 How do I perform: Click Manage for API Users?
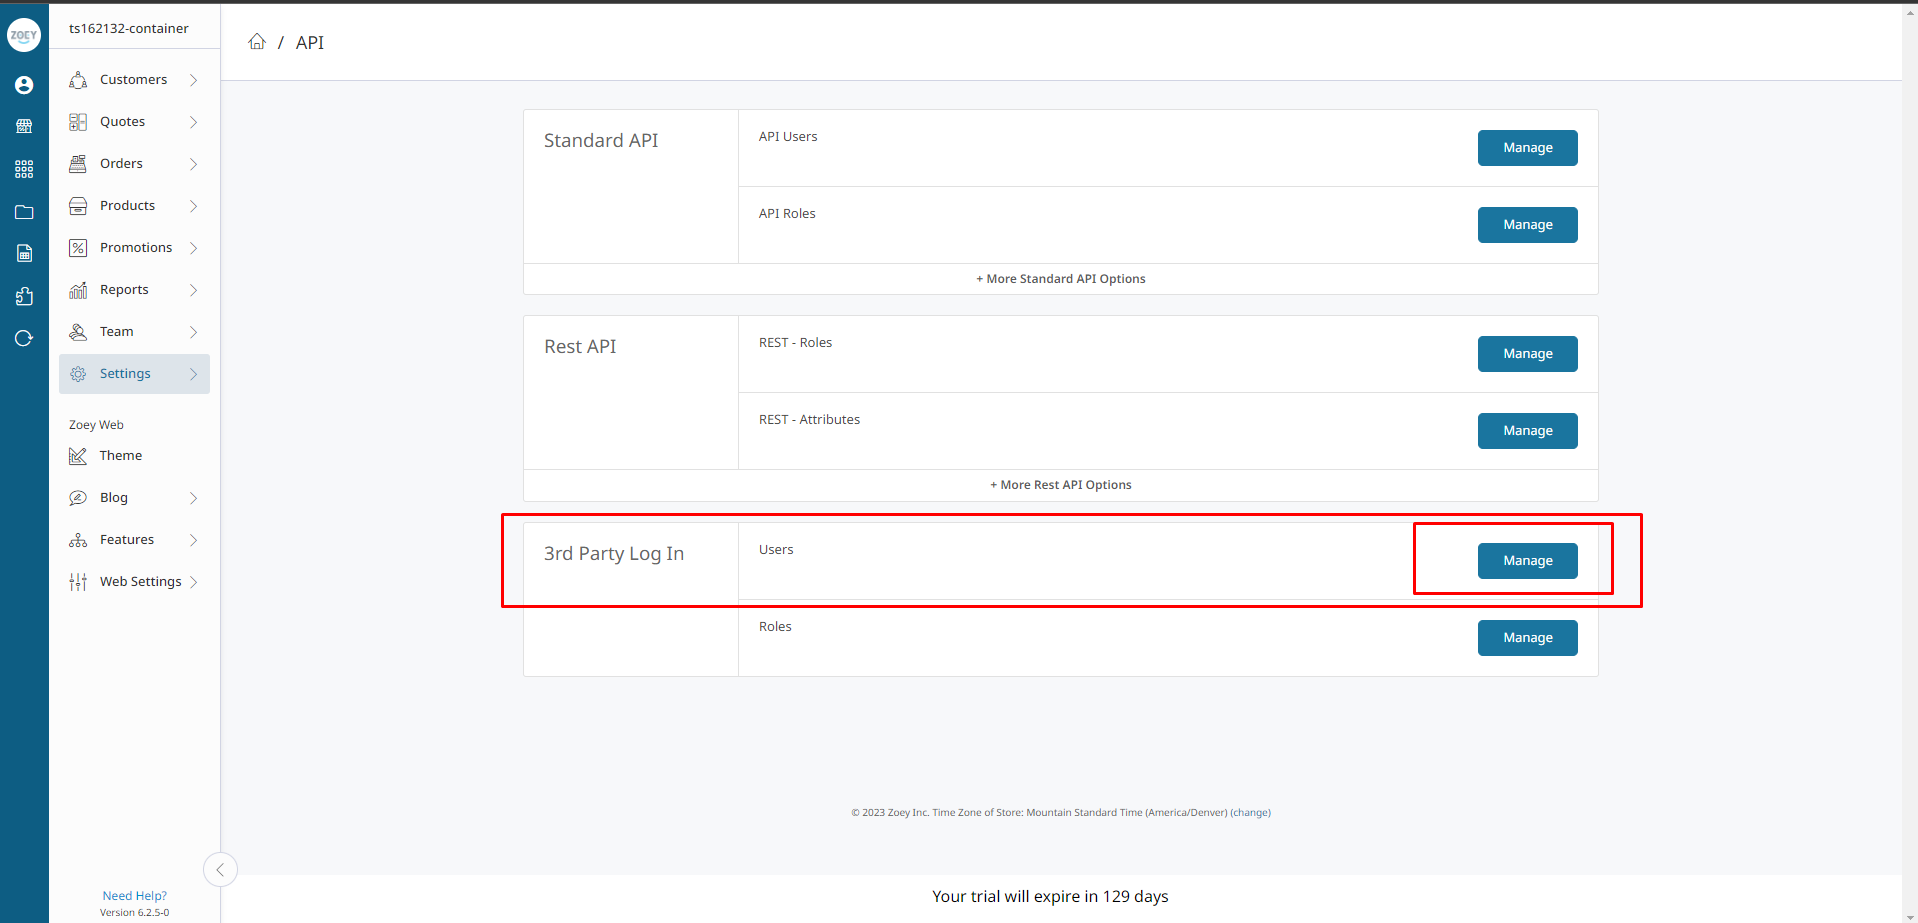(1527, 147)
